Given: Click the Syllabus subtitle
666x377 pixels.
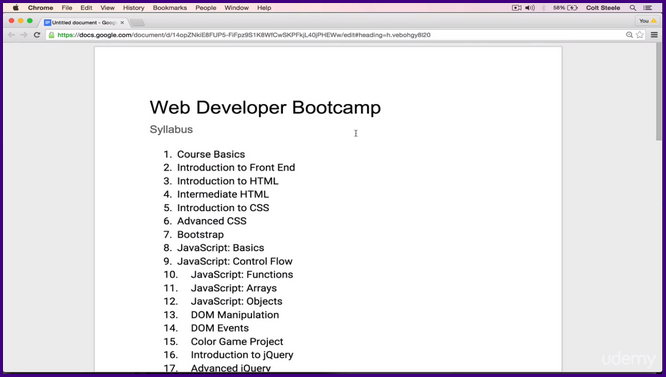Looking at the screenshot, I should click(x=171, y=129).
